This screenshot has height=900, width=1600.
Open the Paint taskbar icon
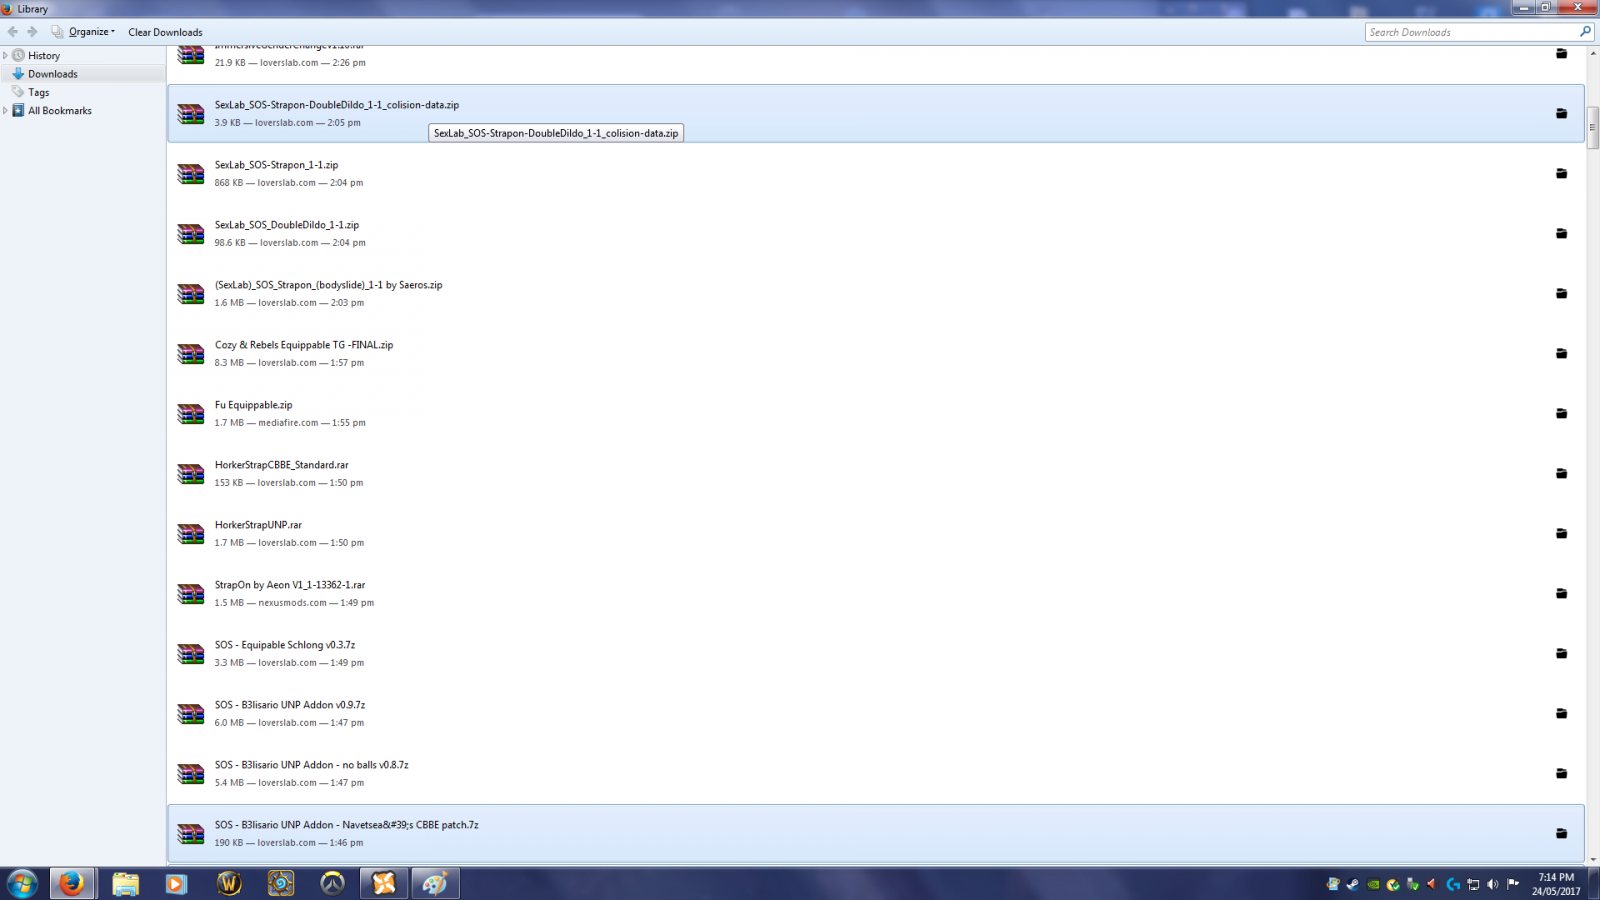(x=435, y=883)
